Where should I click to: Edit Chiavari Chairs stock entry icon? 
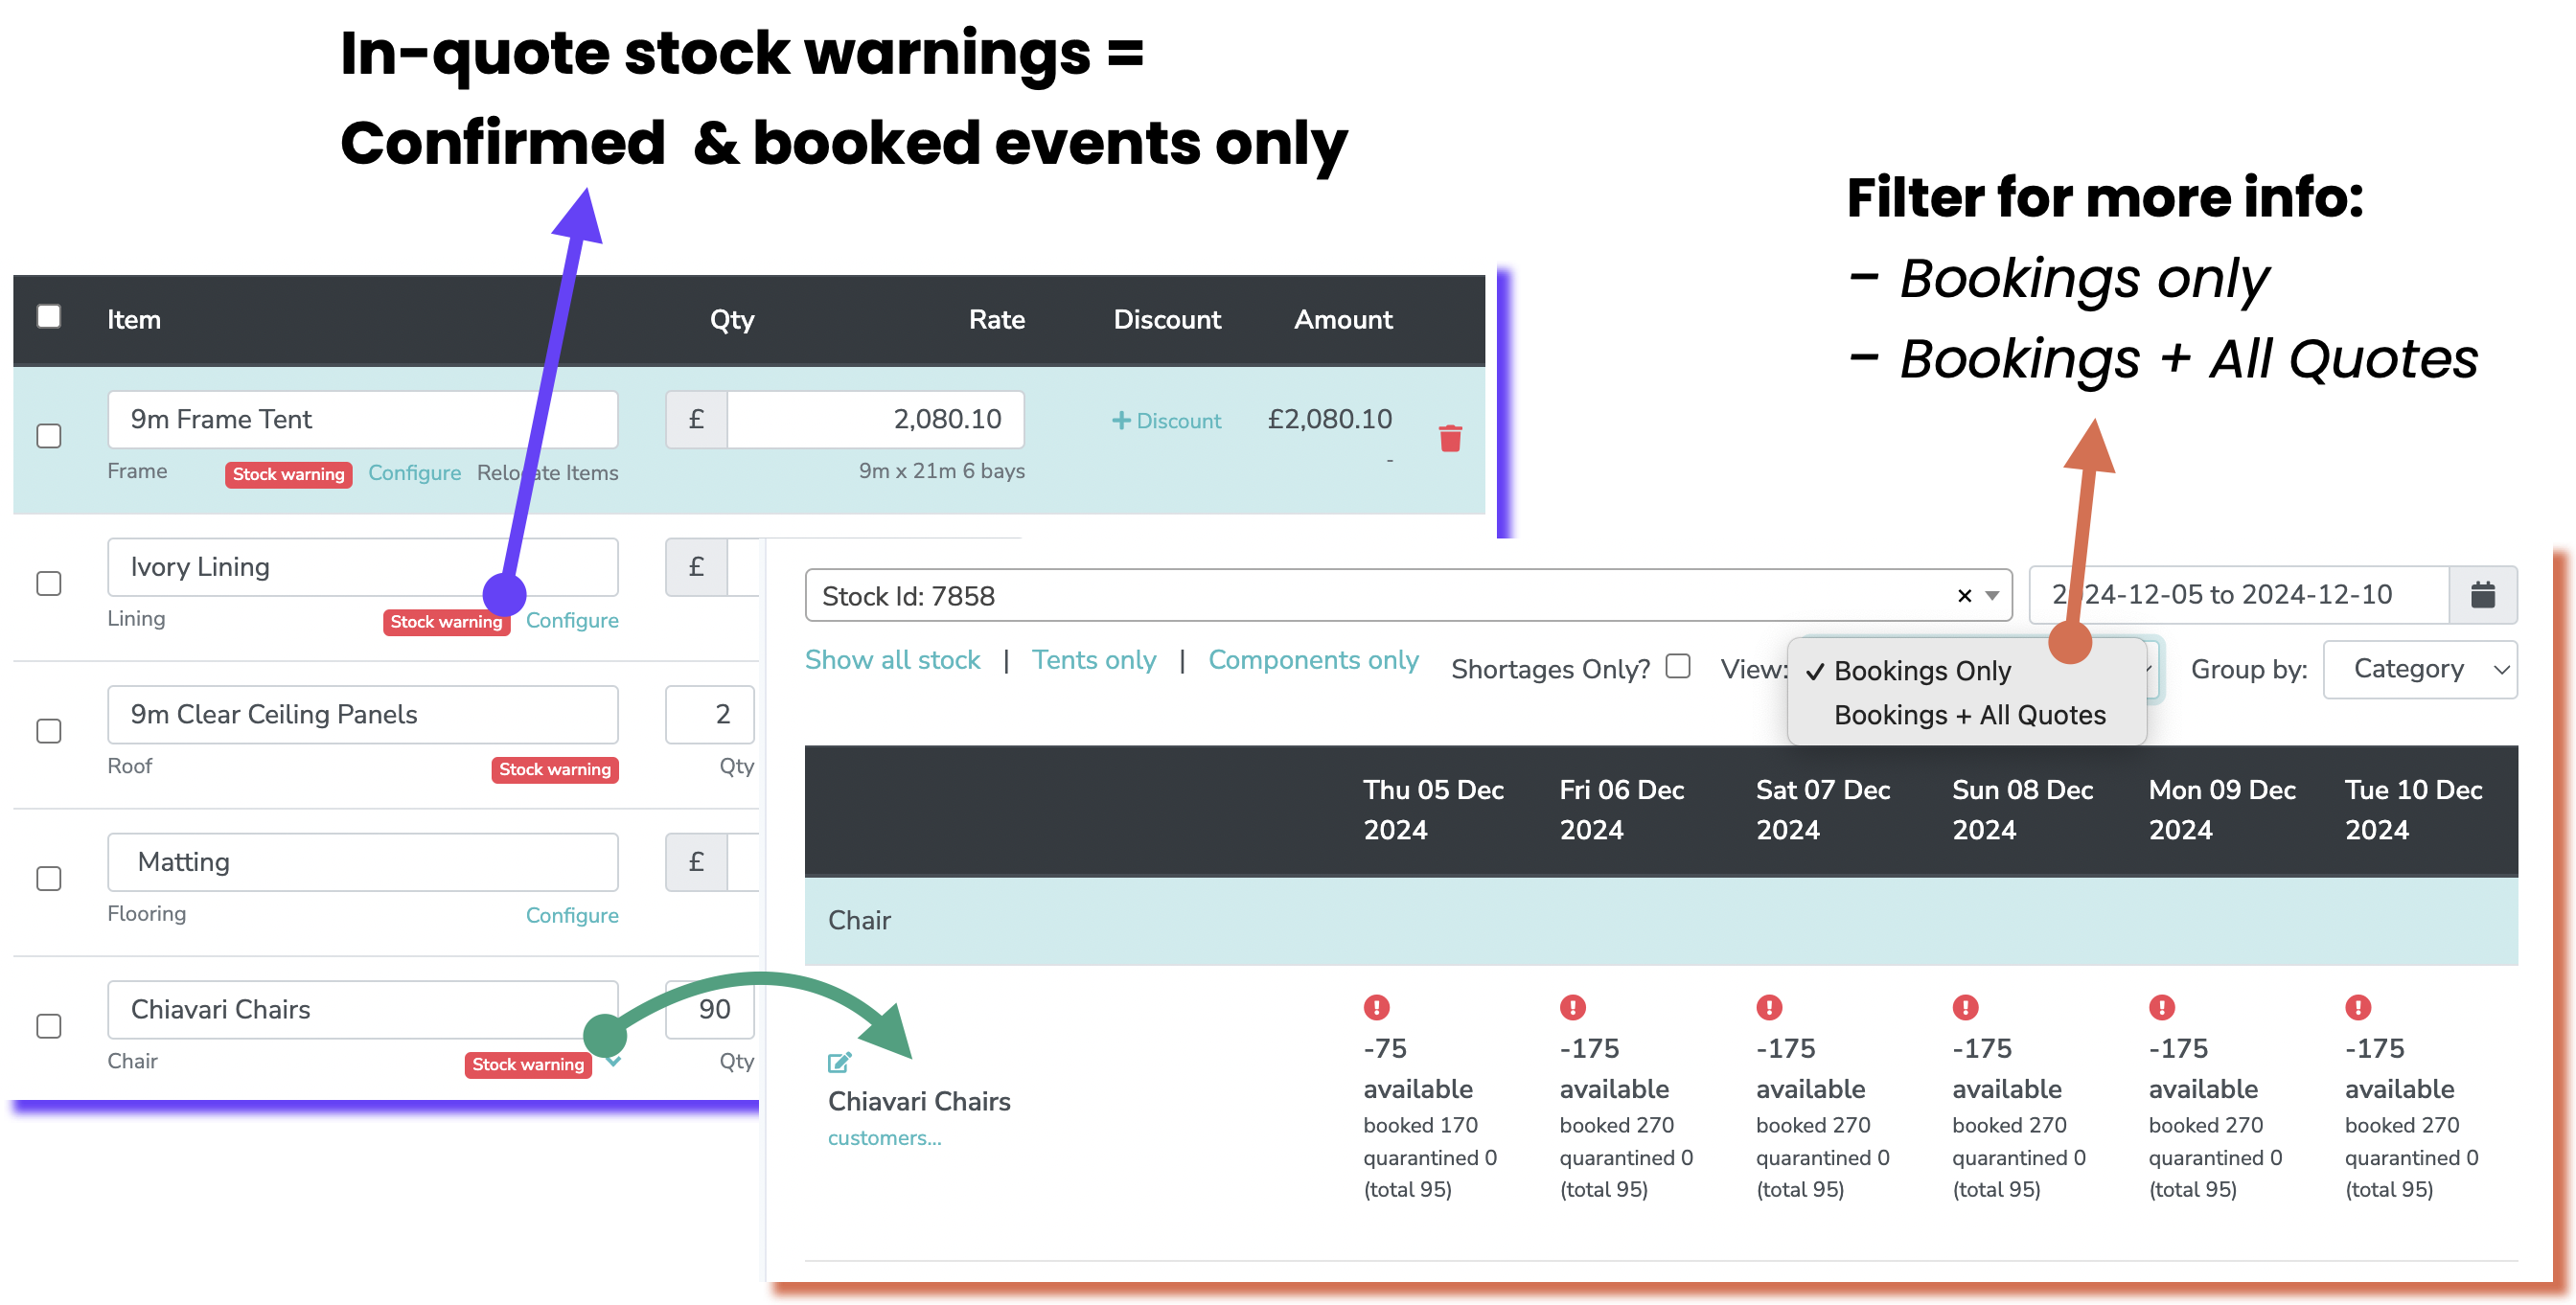click(x=839, y=1062)
